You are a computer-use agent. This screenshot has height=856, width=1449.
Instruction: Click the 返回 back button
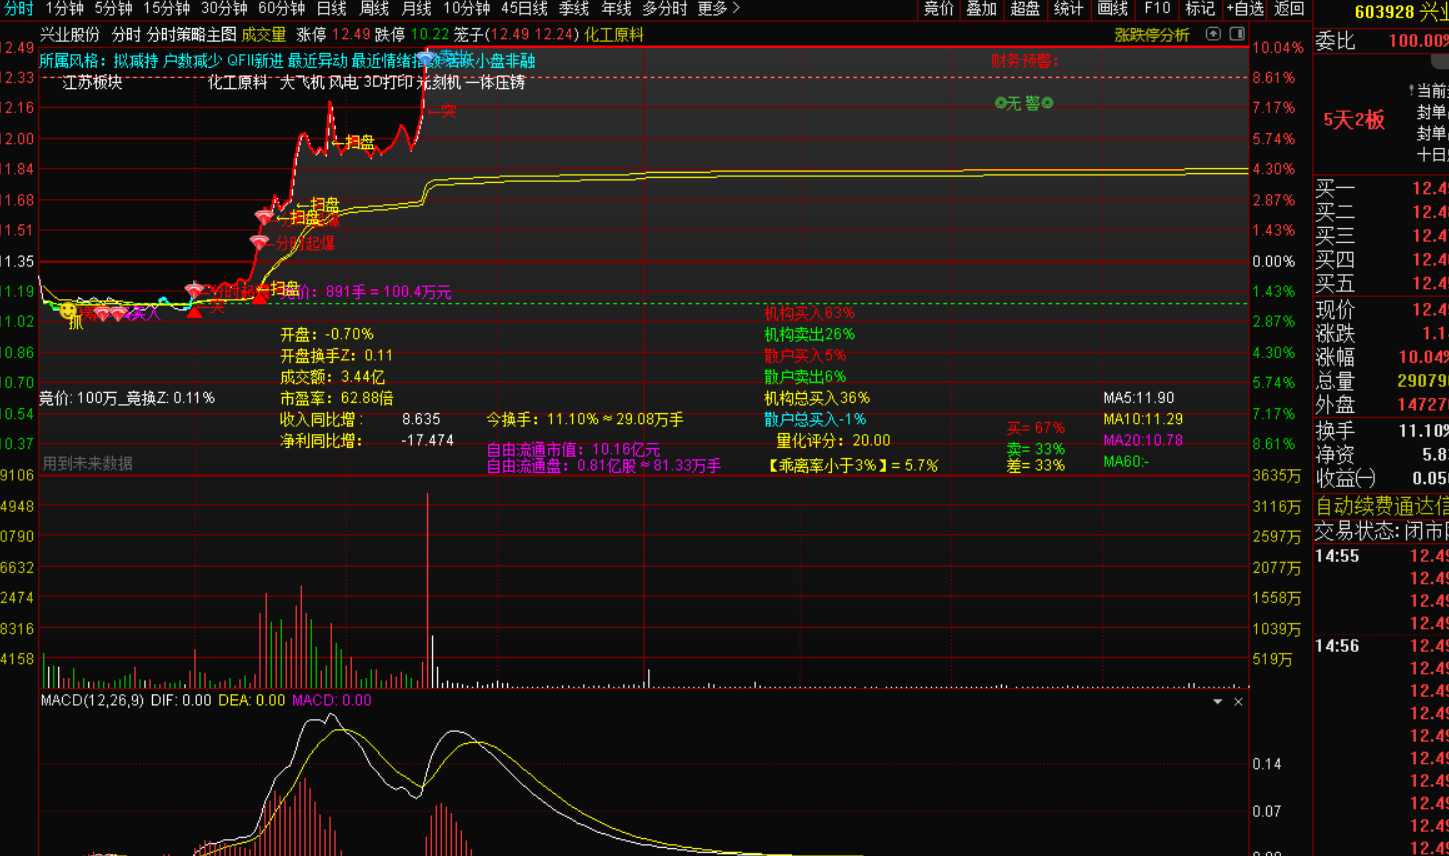(1289, 9)
